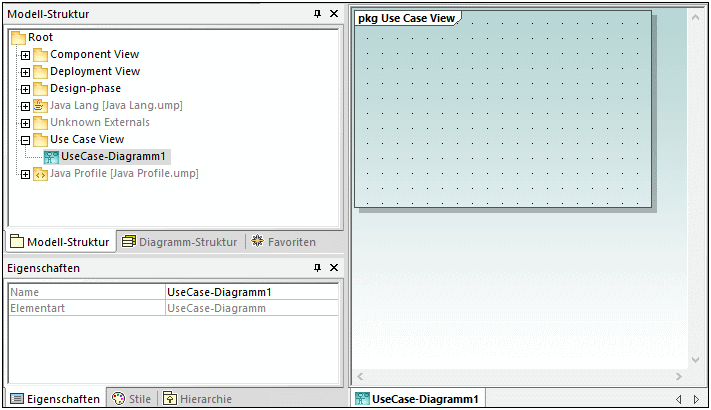Viewport: 711px width, 410px height.
Task: Select Deployment View in the tree
Action: point(95,71)
